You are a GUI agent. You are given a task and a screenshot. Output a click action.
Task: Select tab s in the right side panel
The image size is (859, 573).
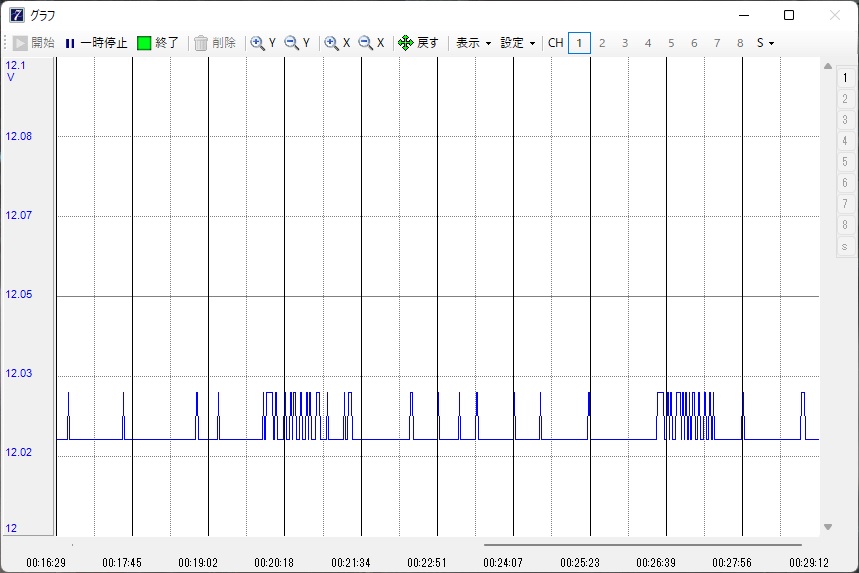845,246
